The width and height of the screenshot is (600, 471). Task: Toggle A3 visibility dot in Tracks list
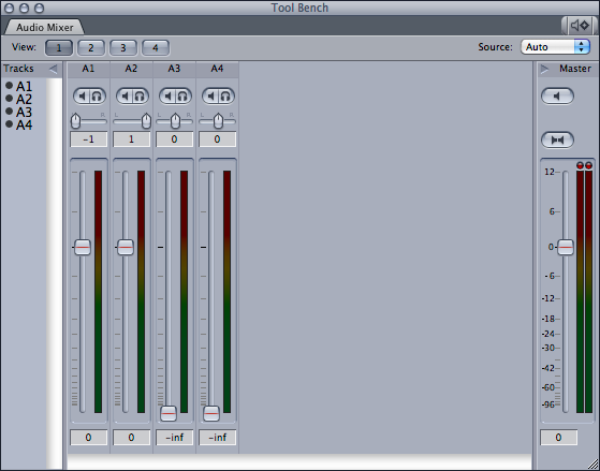(9, 111)
